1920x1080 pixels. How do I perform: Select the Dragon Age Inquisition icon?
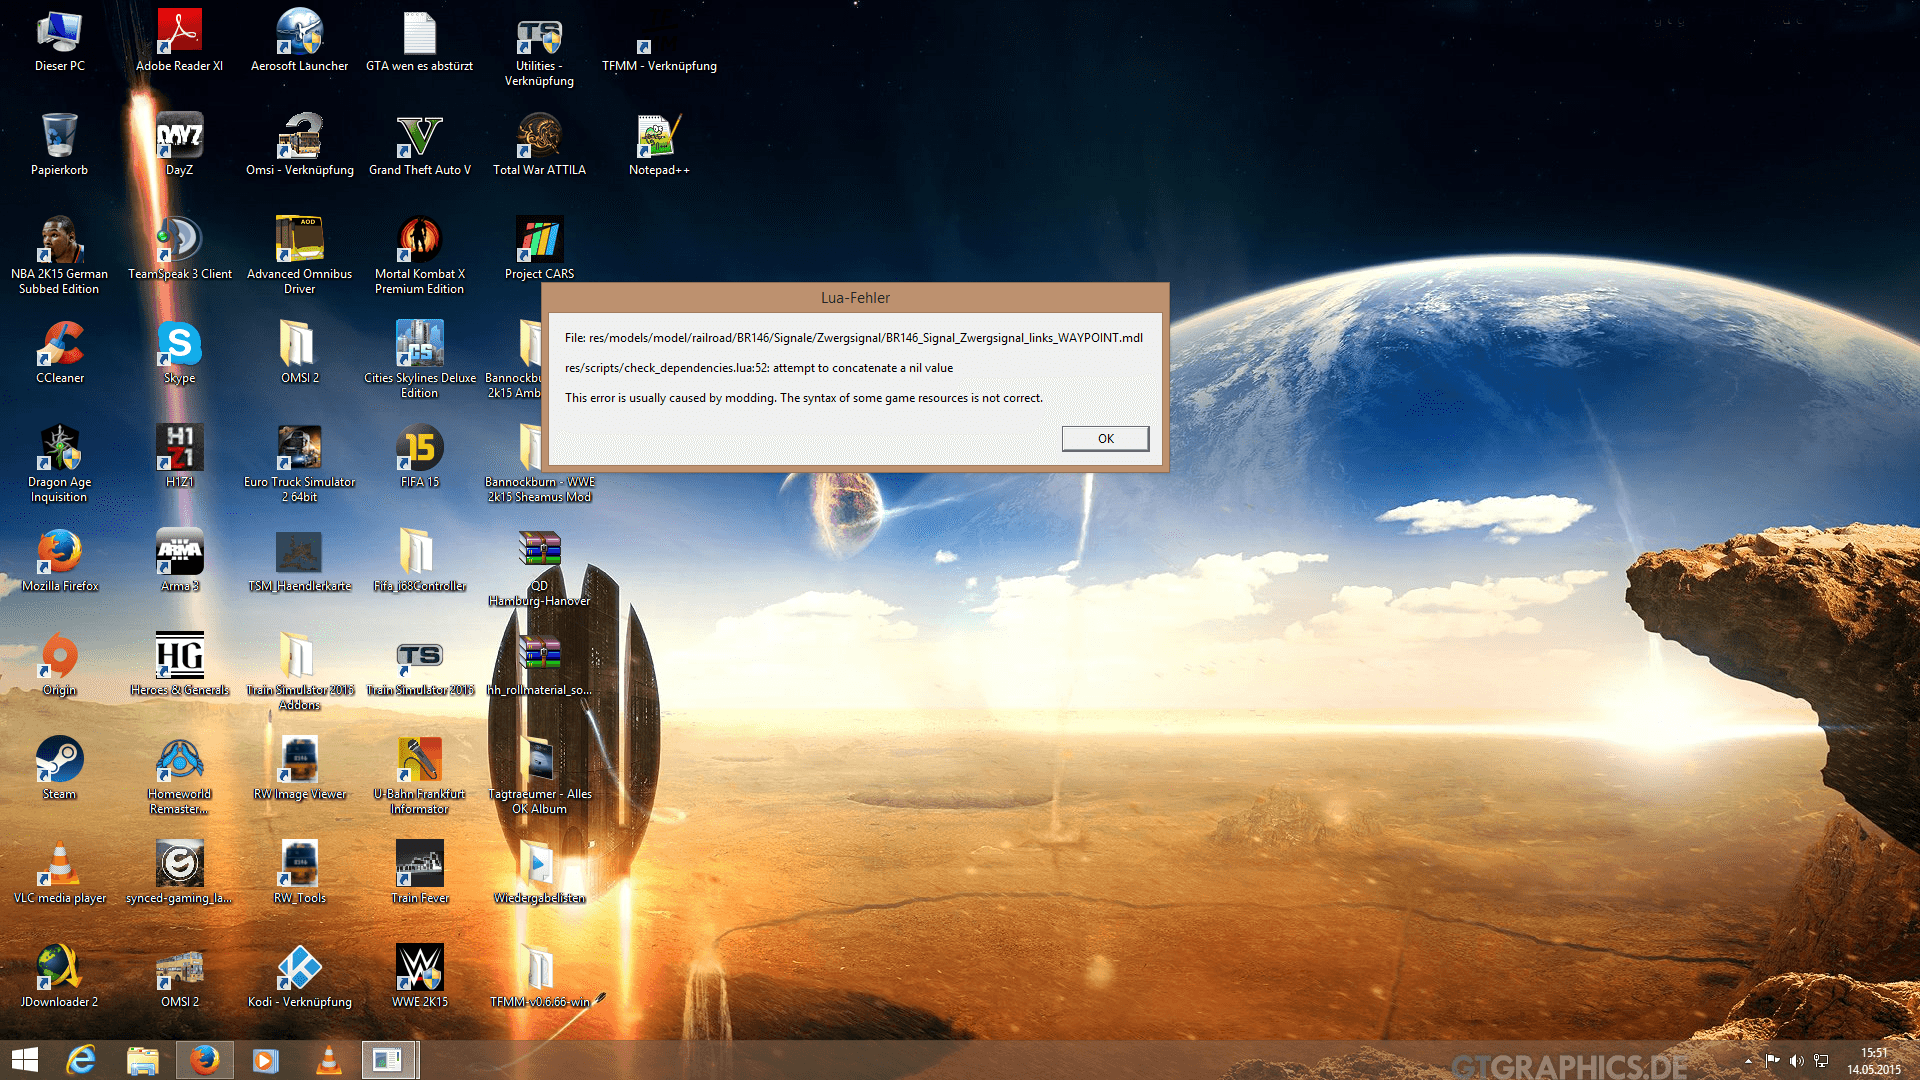coord(60,464)
